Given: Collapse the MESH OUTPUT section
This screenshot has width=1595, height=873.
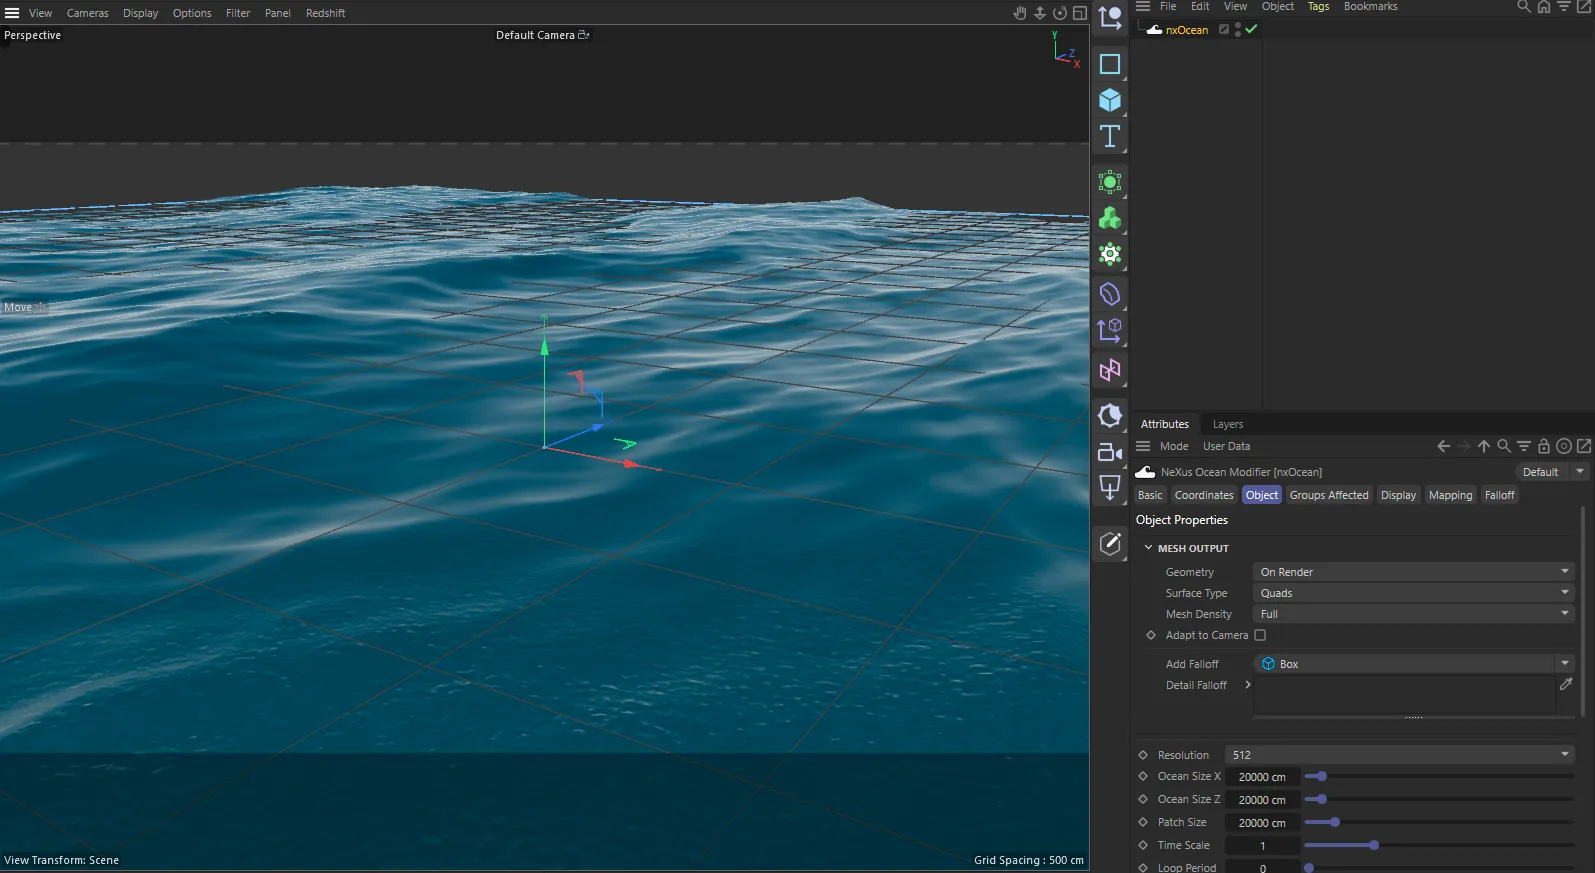Looking at the screenshot, I should (1148, 548).
